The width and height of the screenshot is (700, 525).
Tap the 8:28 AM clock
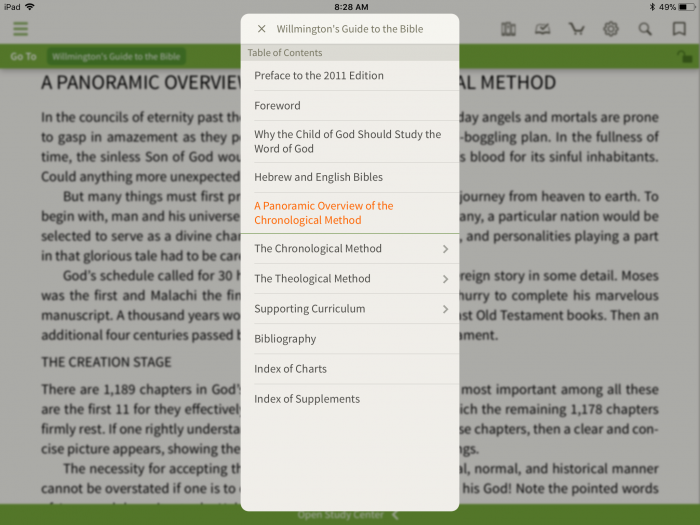click(351, 7)
